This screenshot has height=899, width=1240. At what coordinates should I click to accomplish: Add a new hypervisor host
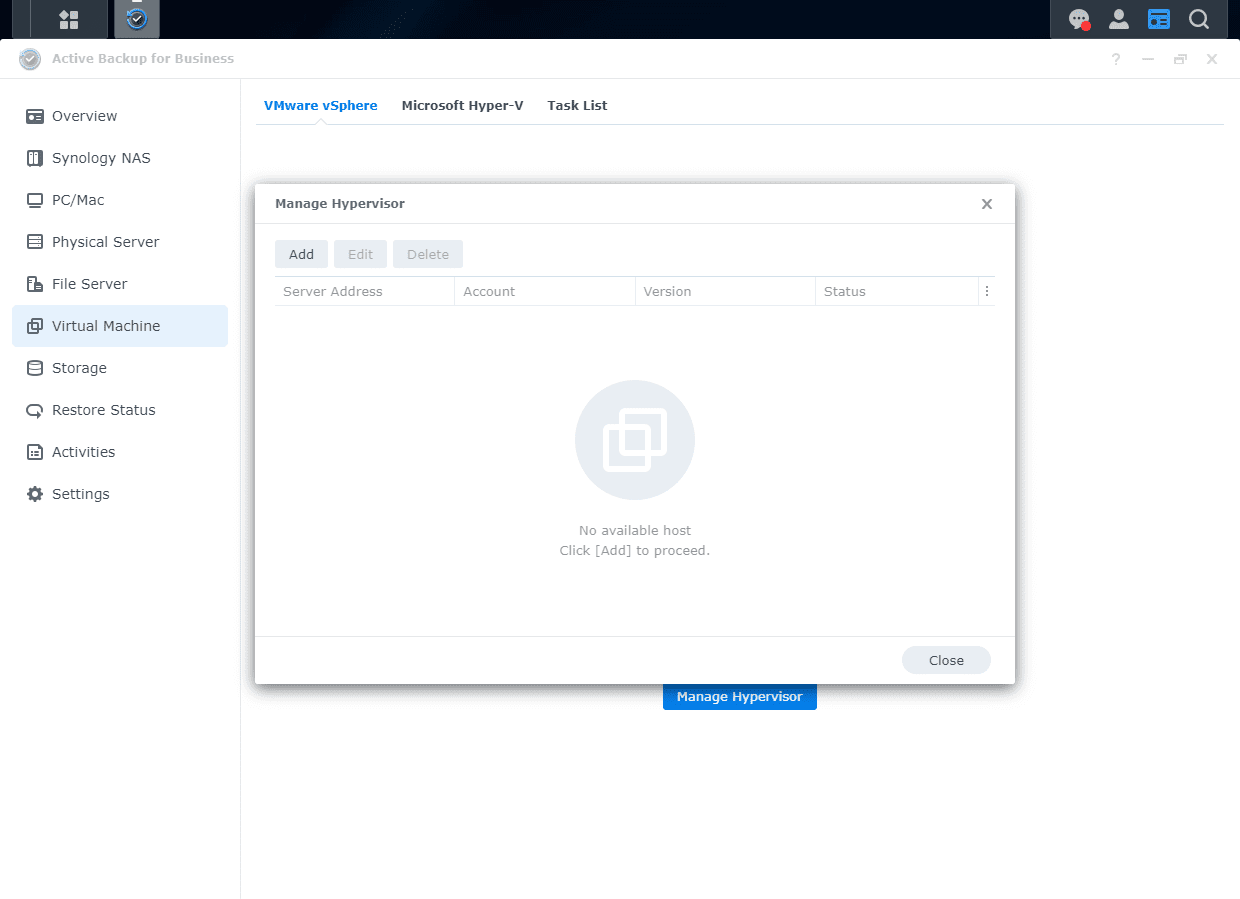301,253
